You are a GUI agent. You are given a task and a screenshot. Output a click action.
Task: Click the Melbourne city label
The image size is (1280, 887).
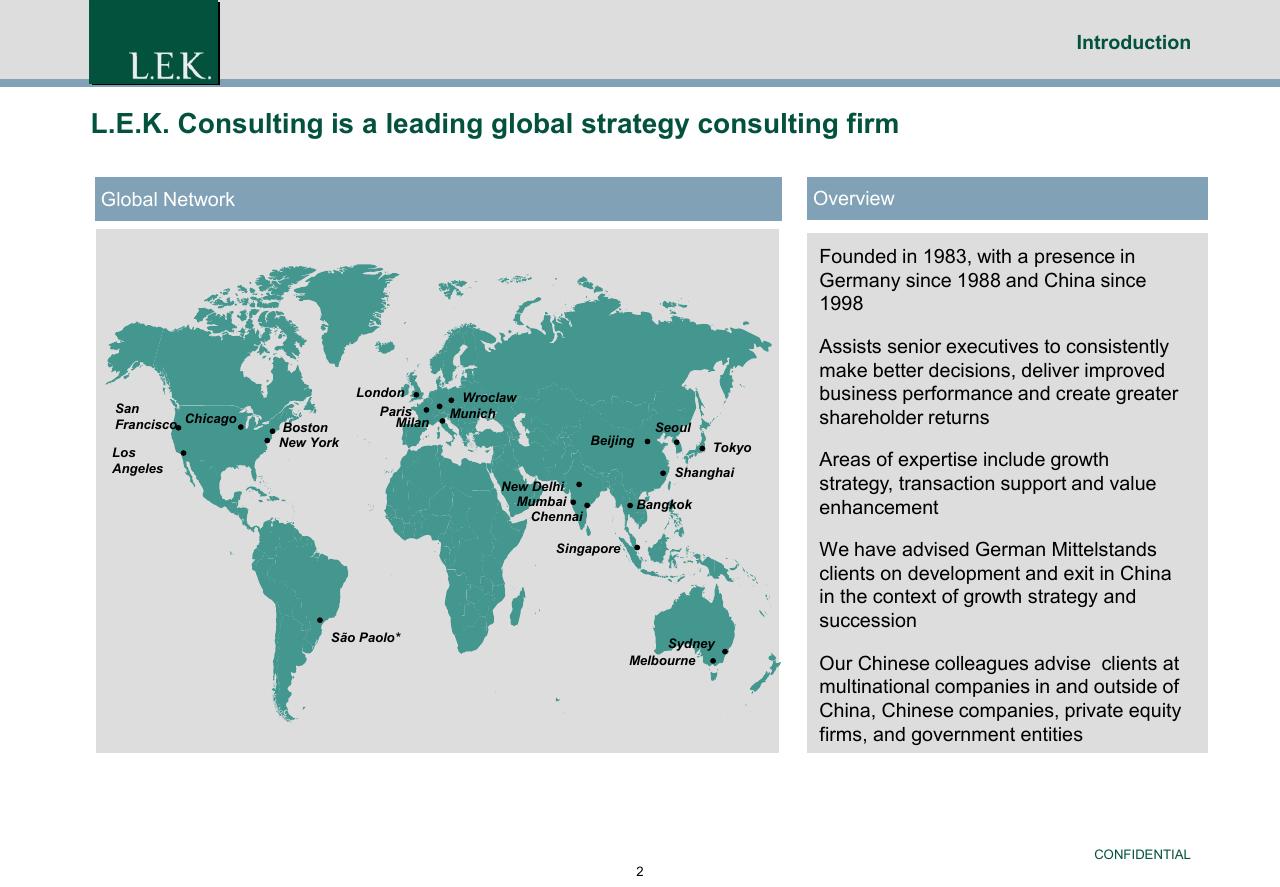click(662, 661)
